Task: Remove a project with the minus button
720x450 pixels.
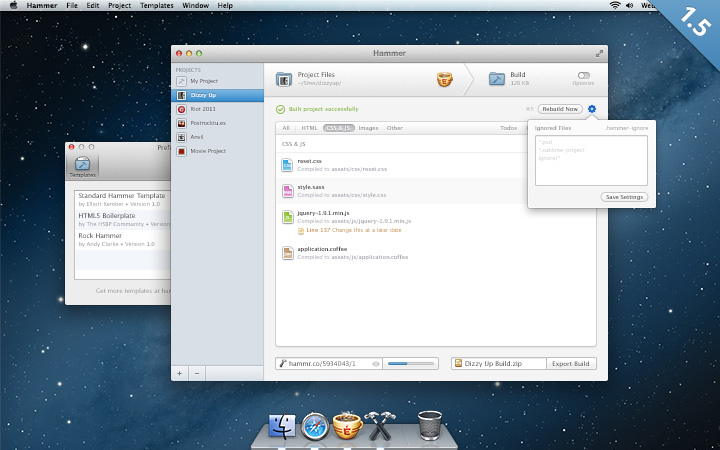Action: tap(197, 373)
